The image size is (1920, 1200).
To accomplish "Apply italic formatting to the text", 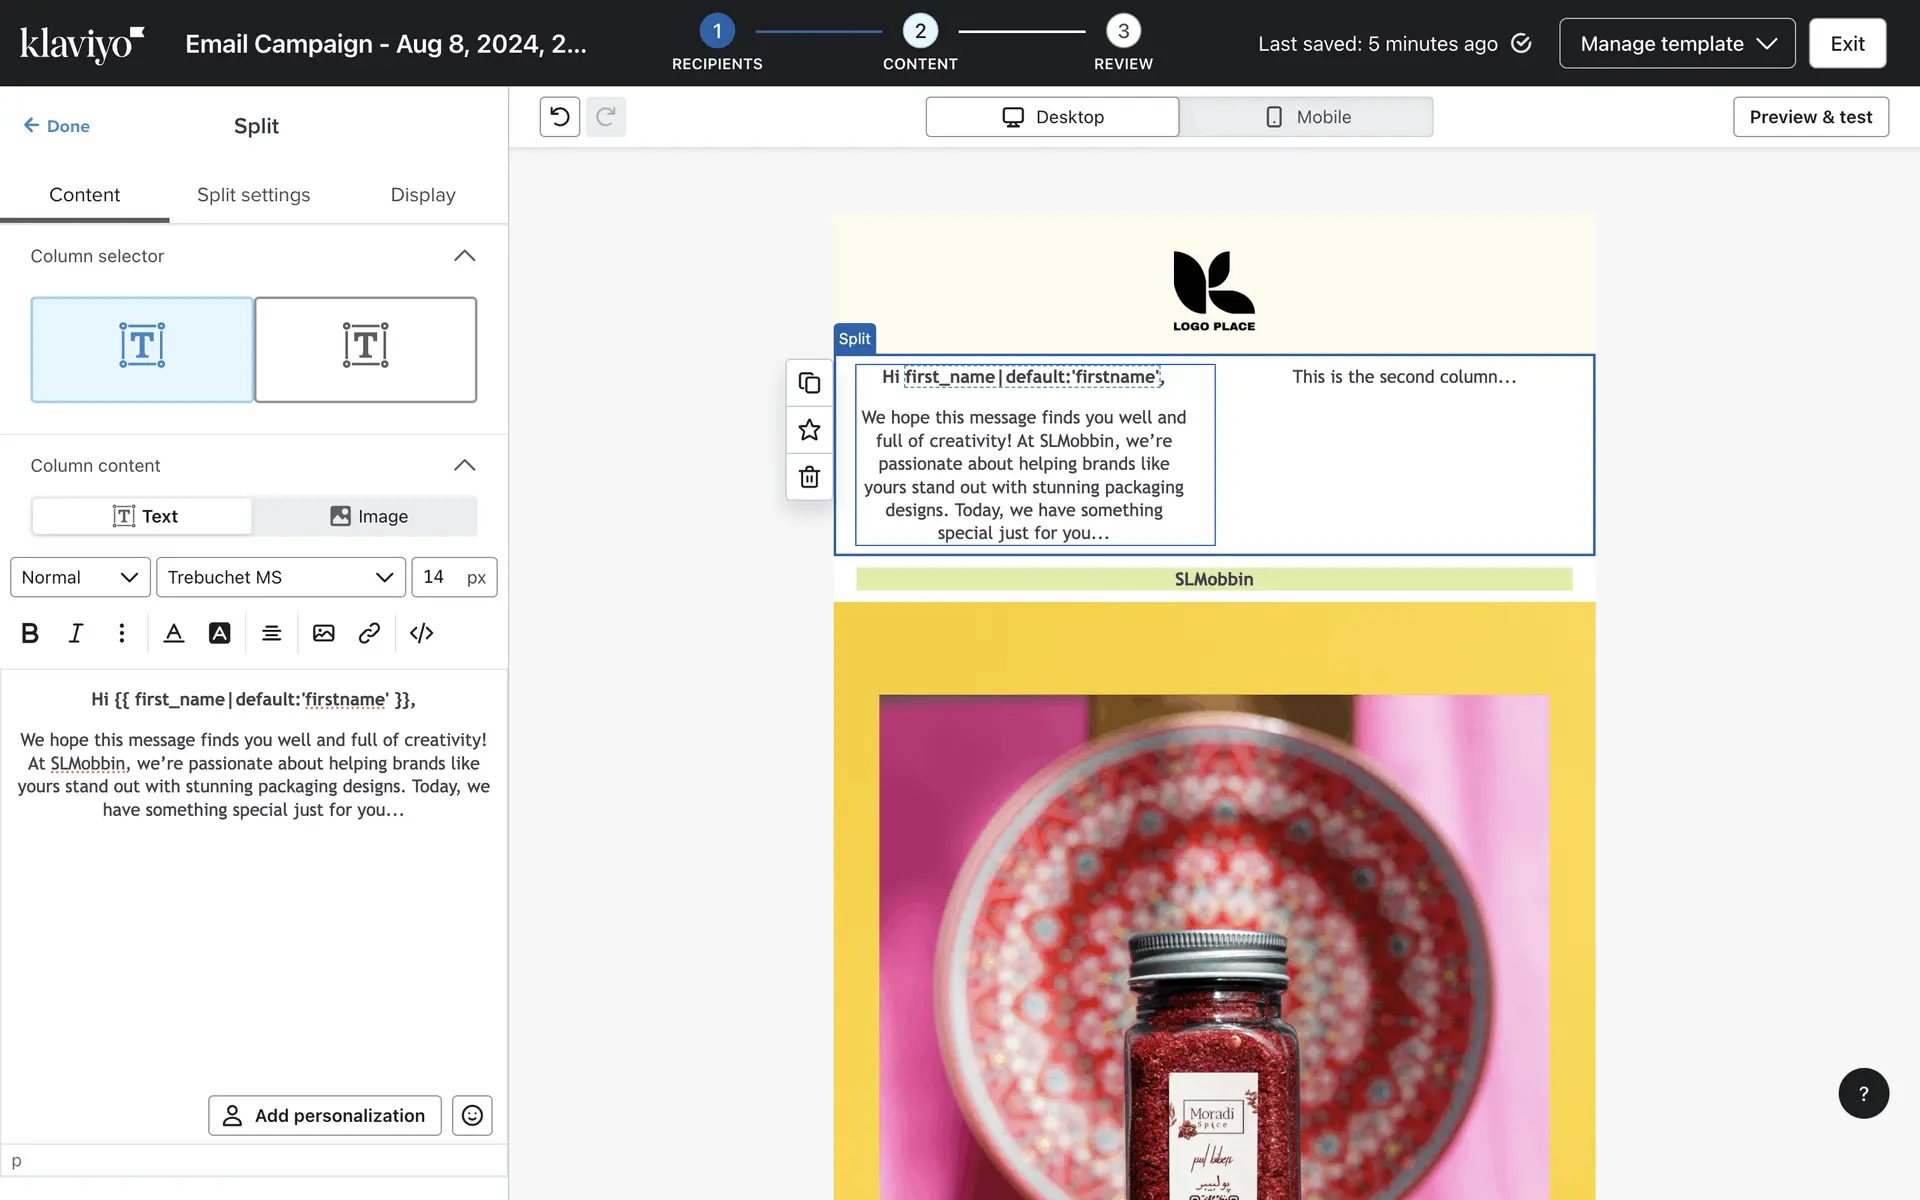I will click(75, 633).
